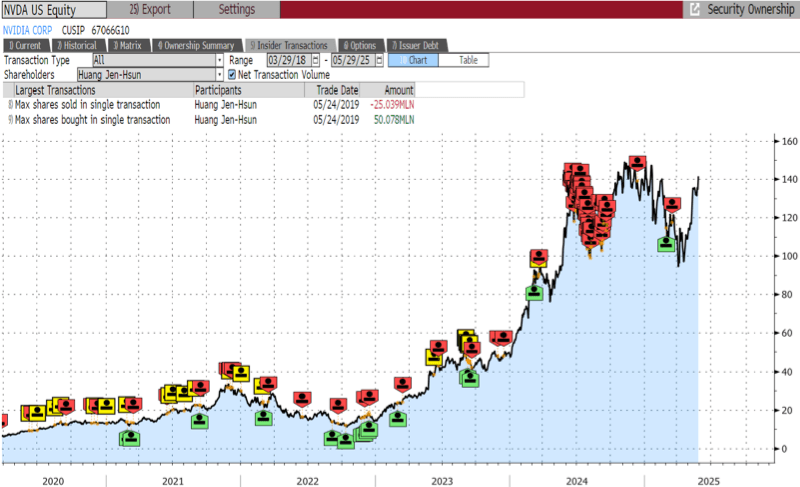Click the start date calendar icon
Screen dimensions: 800x487
pos(315,60)
